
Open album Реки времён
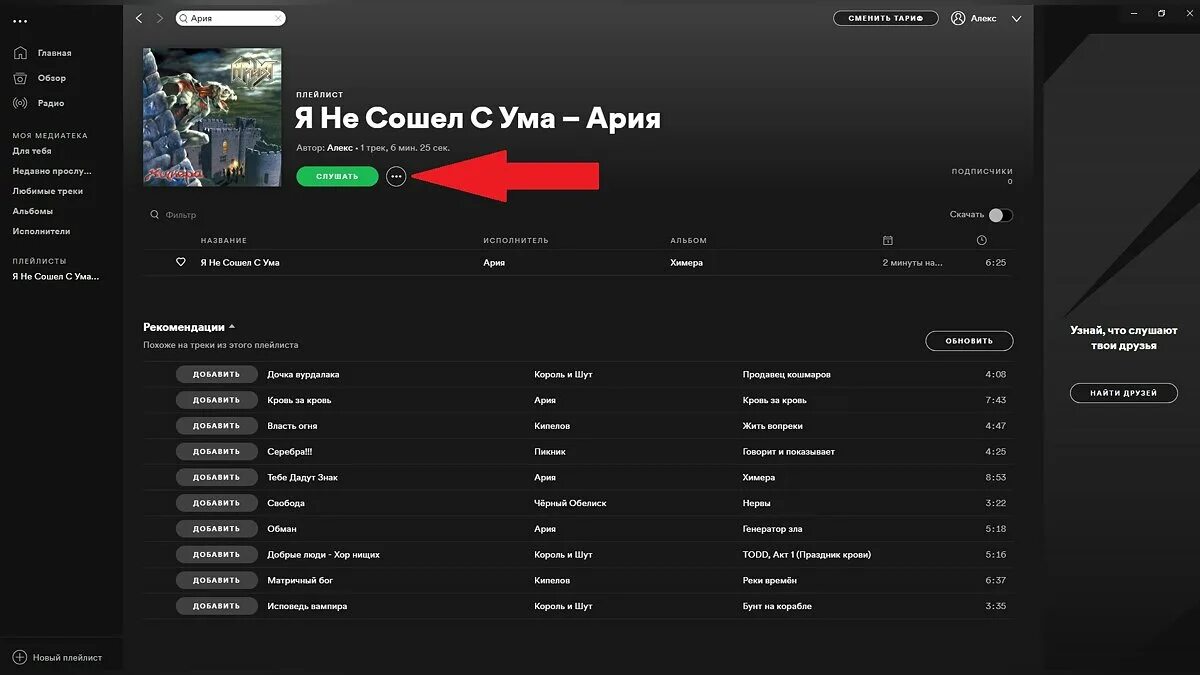pyautogui.click(x=770, y=580)
